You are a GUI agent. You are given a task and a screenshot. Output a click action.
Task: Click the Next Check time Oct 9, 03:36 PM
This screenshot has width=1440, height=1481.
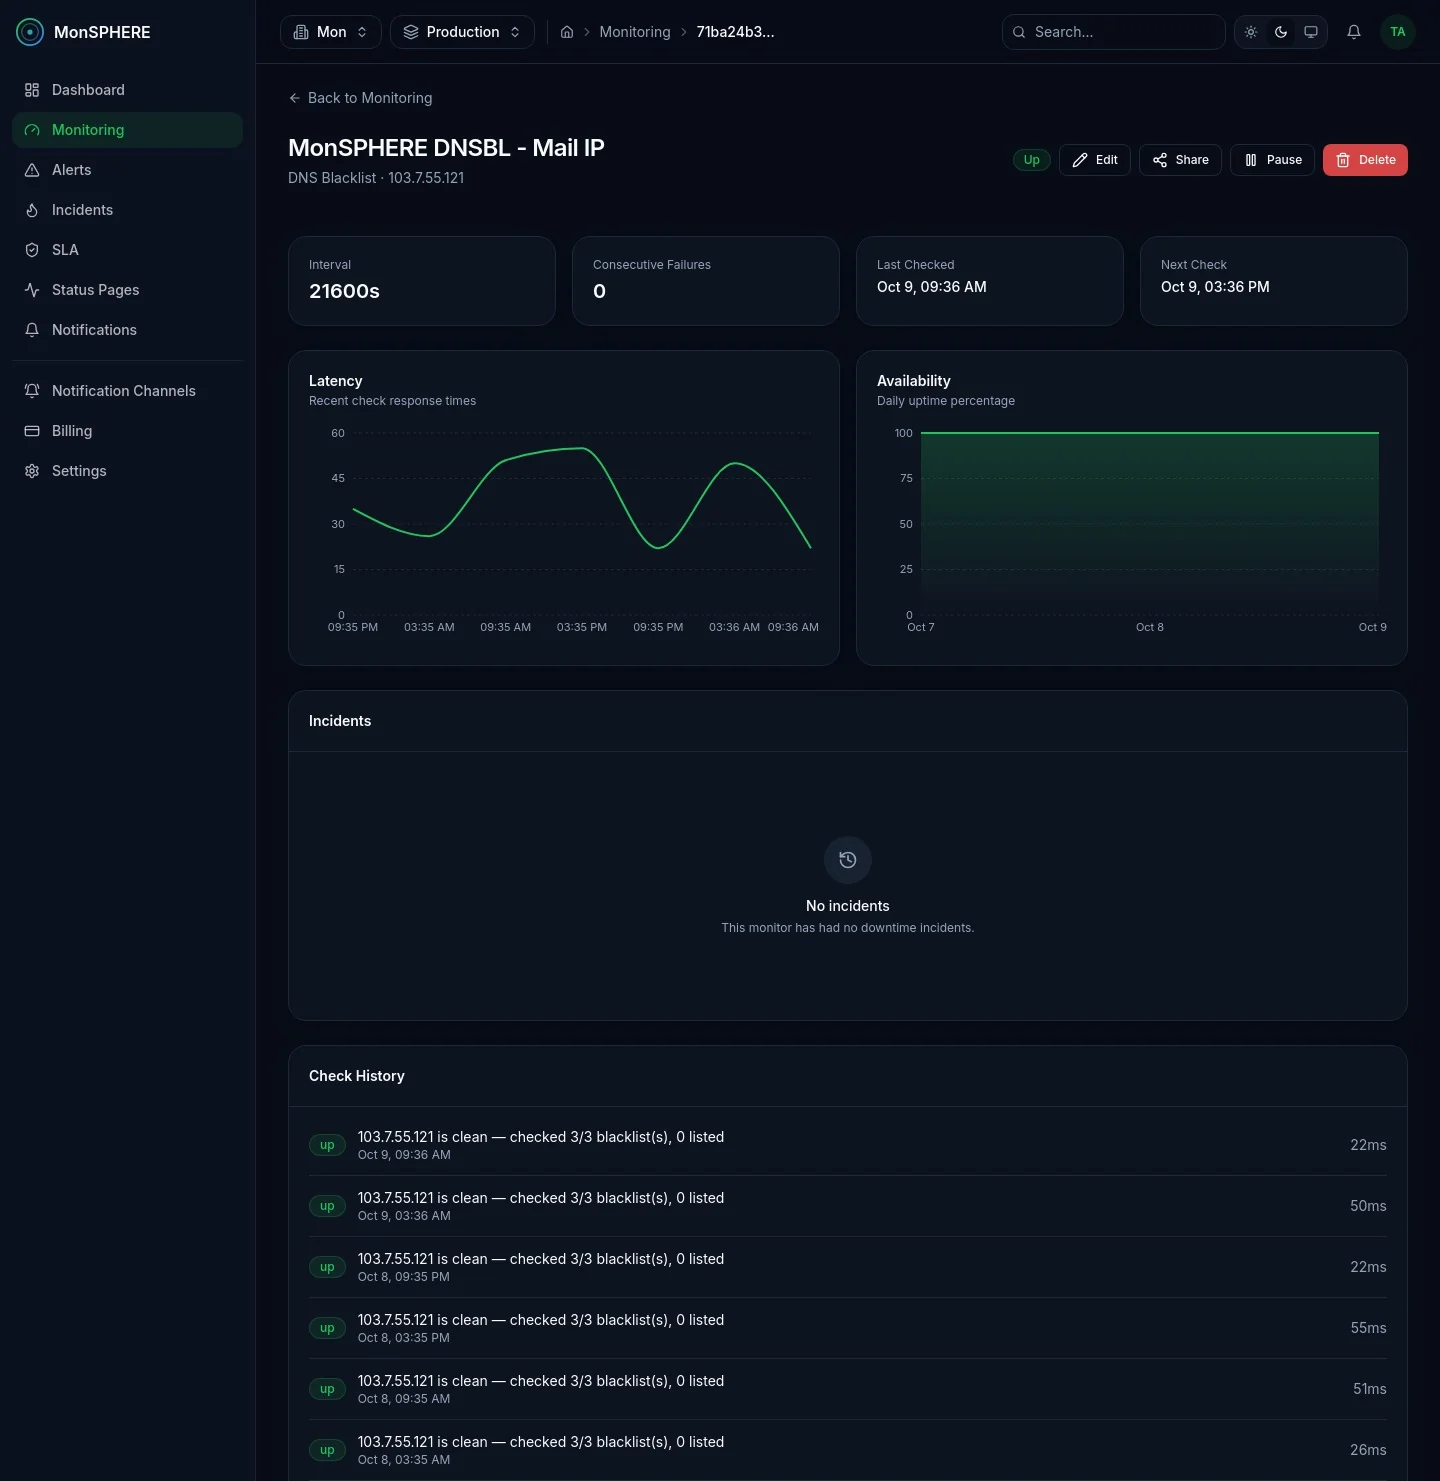1215,287
